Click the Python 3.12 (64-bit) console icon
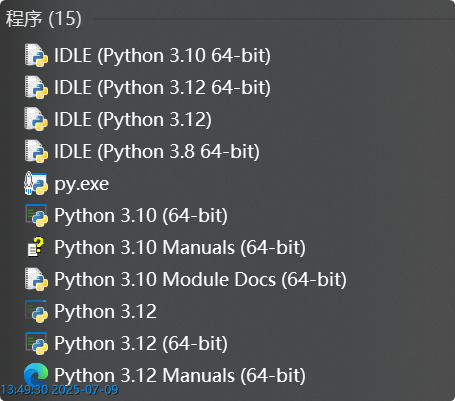This screenshot has width=455, height=401. (x=36, y=343)
